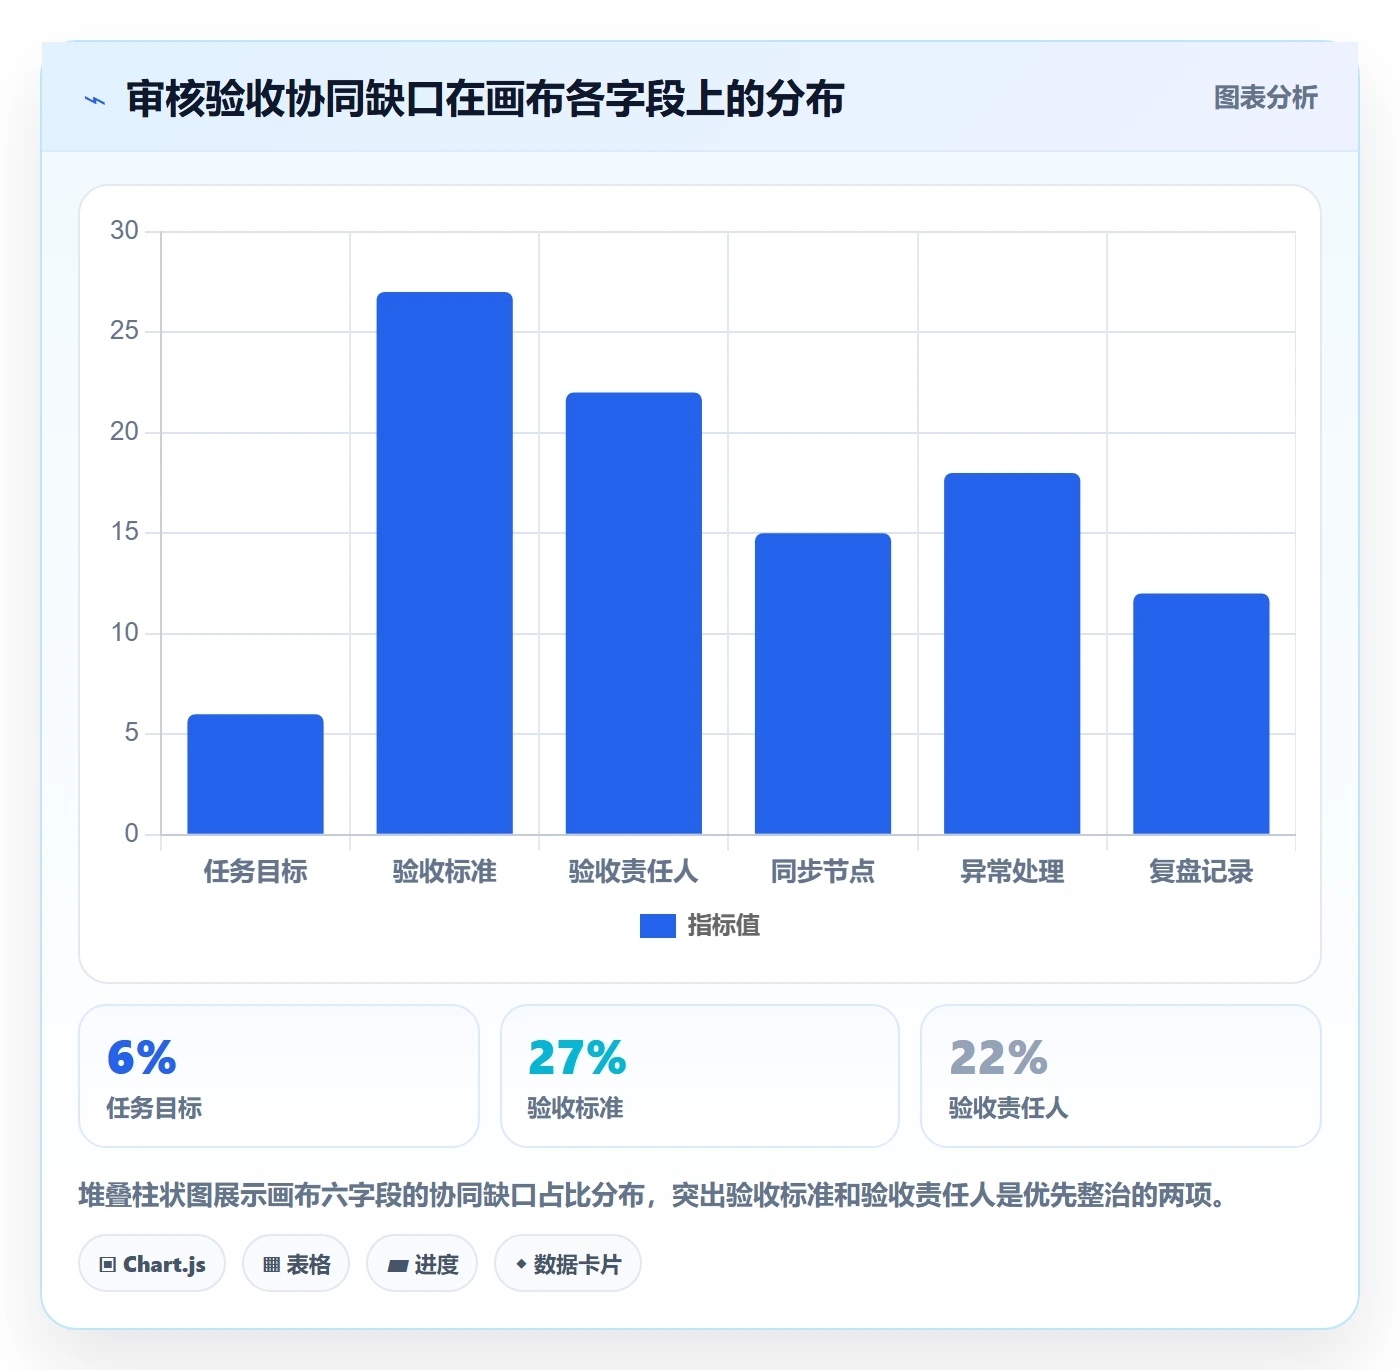1400x1370 pixels.
Task: Click the lightning icon beside the title
Action: click(x=95, y=100)
